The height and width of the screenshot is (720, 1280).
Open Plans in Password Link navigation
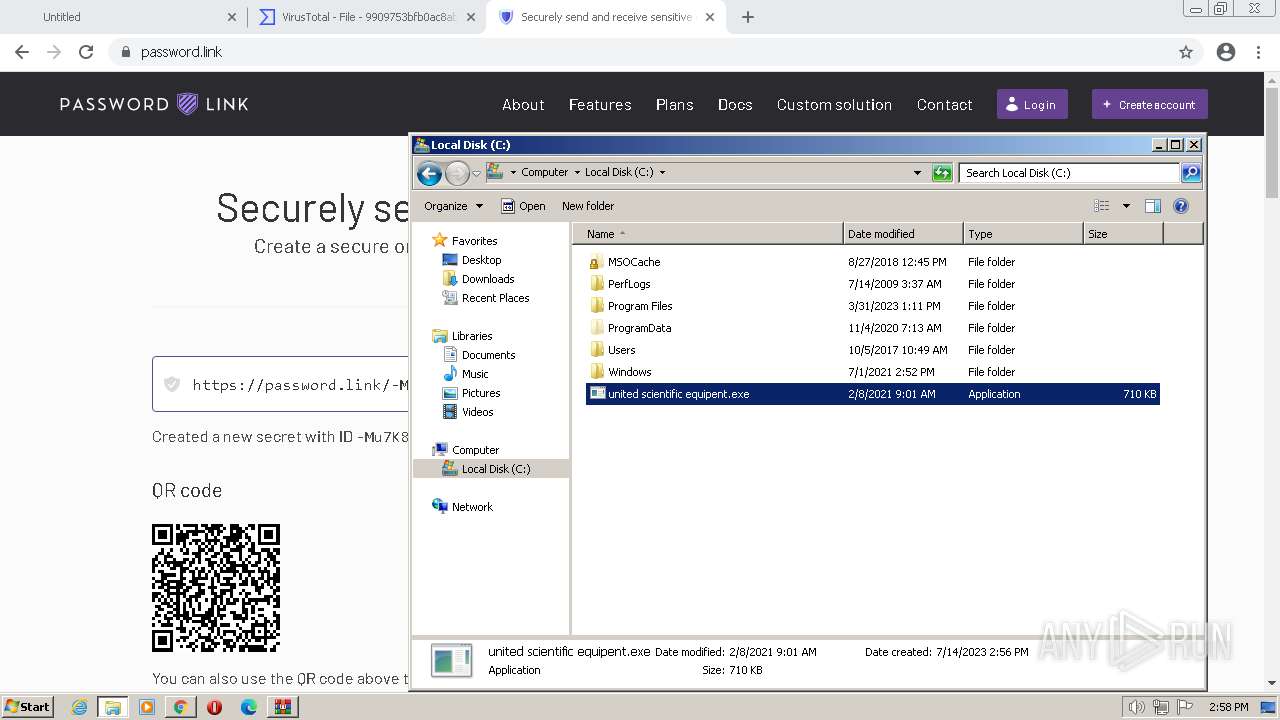675,104
